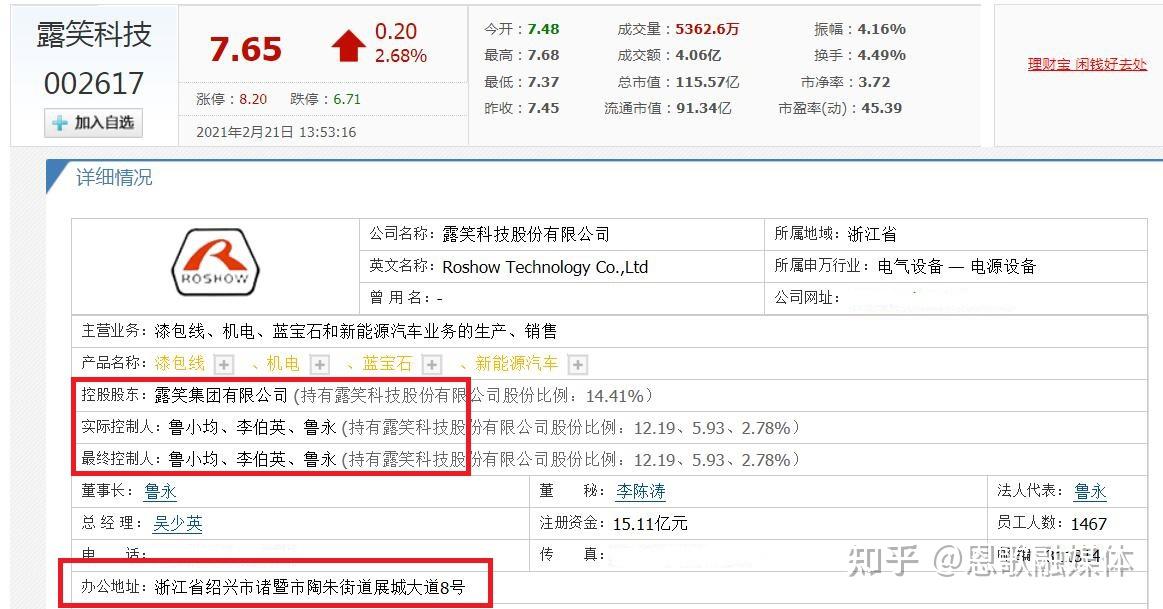1163x609 pixels.
Task: Open the 新能源汽车 product link
Action: (x=516, y=363)
